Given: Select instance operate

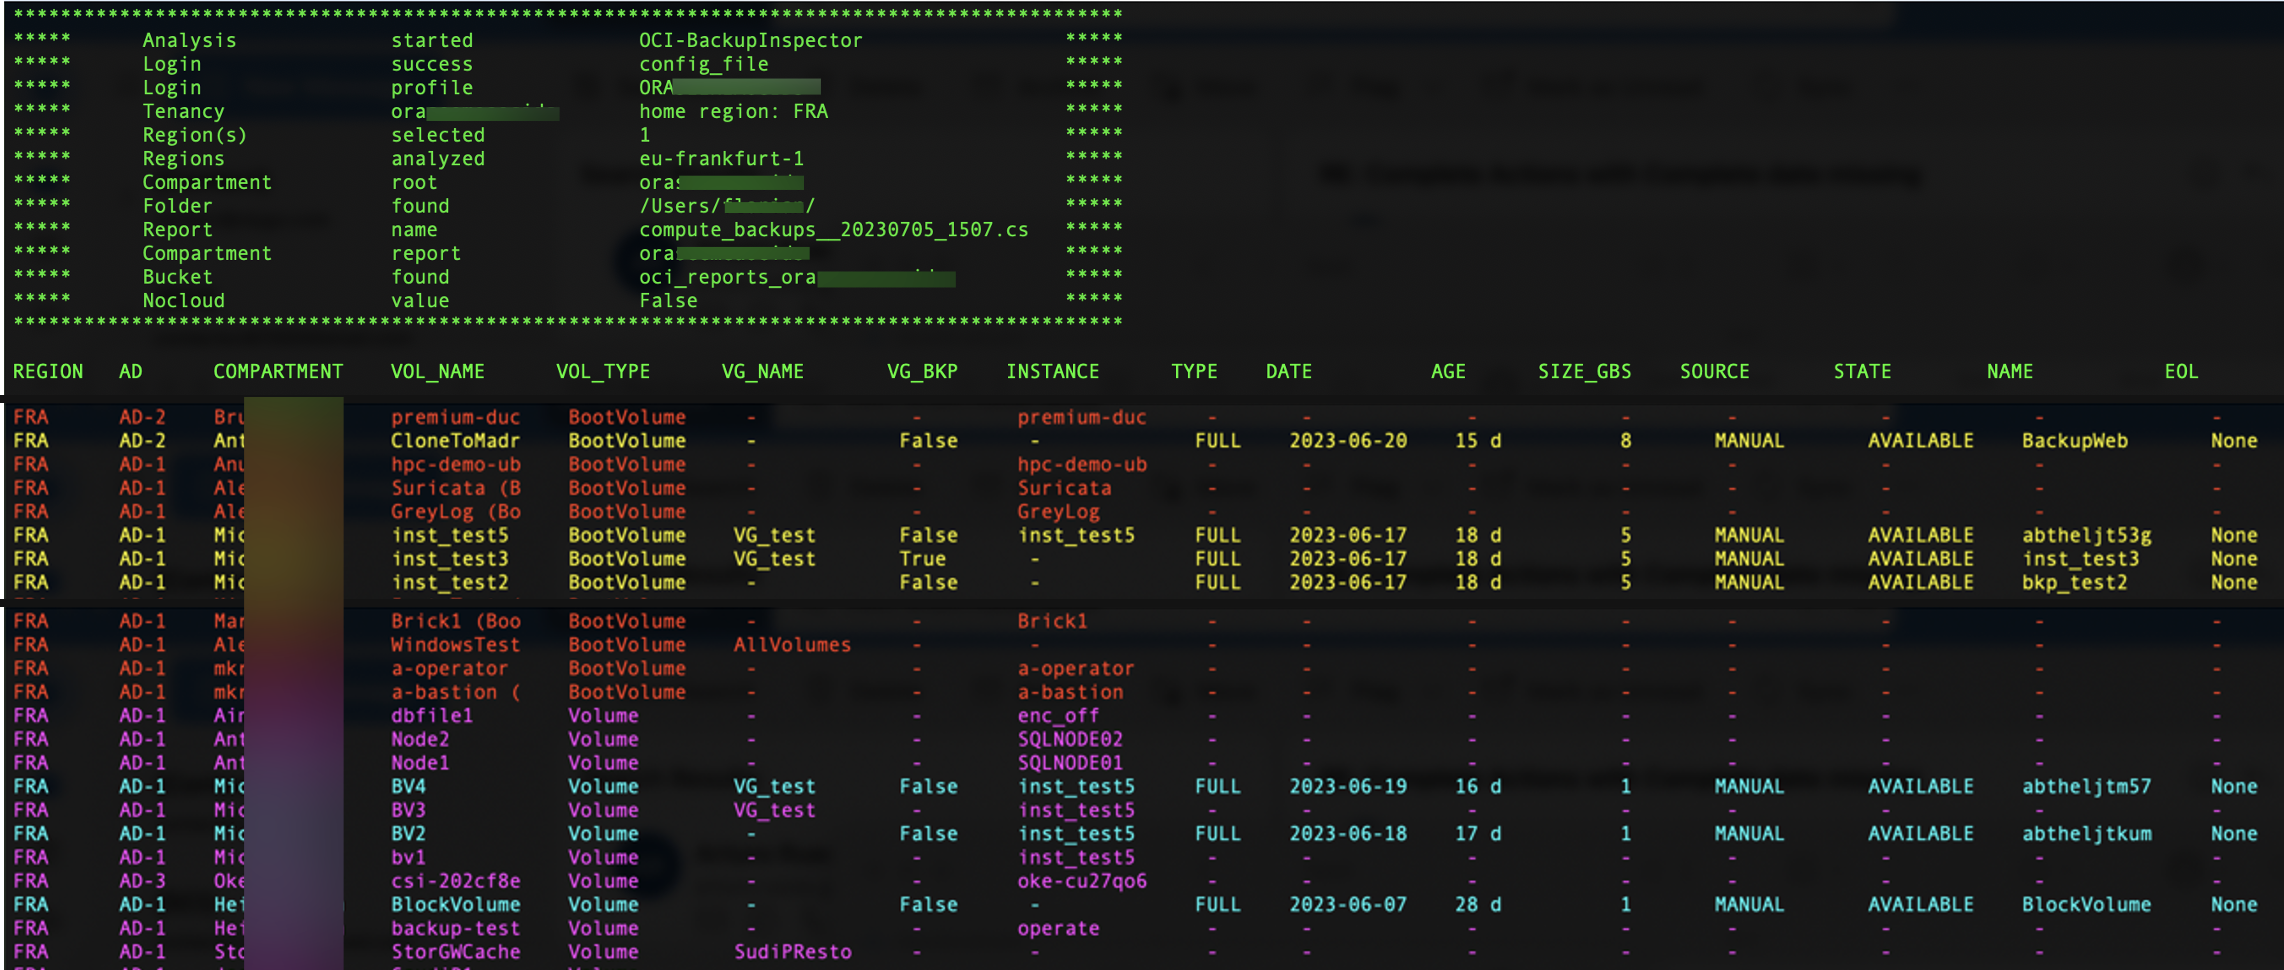Looking at the screenshot, I should click(x=1058, y=928).
